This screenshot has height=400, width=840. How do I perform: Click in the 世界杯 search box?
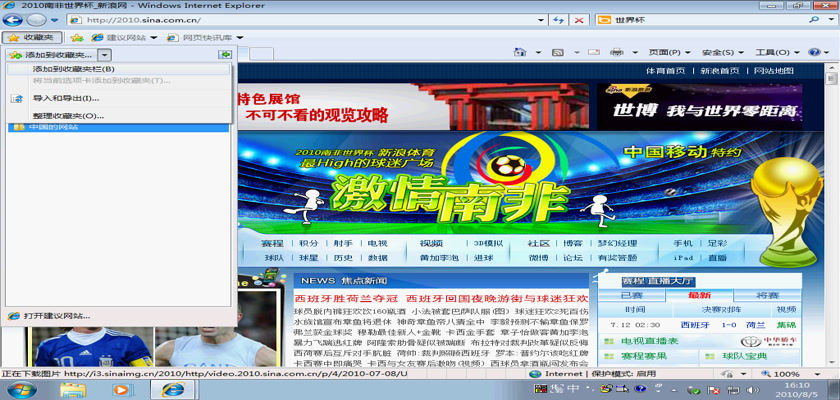[x=700, y=19]
